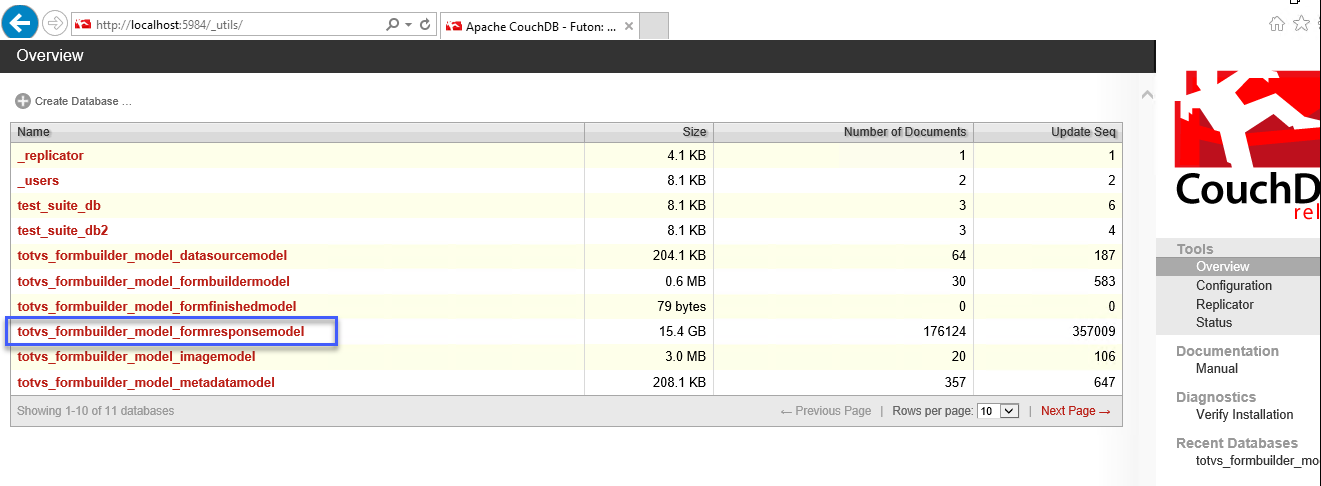Open the Manual under Documentation
Screen dimensions: 1321x486
pyautogui.click(x=1217, y=368)
